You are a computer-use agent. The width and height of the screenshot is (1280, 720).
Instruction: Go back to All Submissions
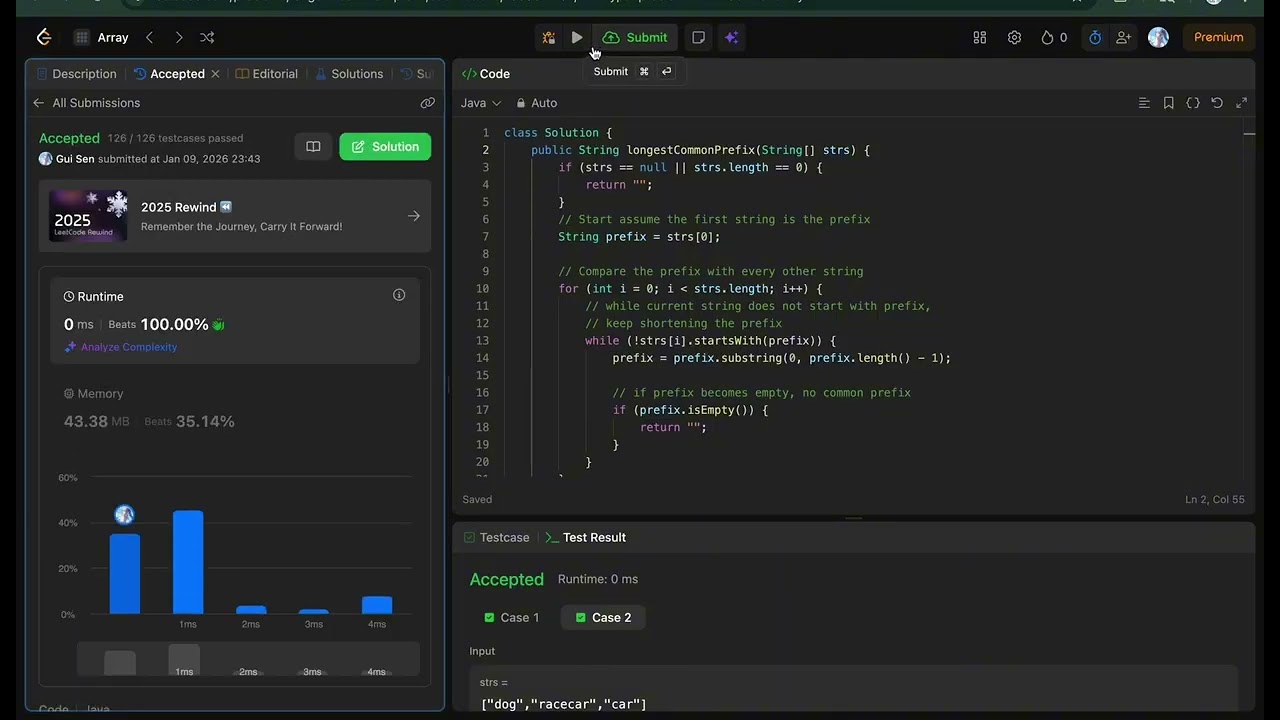(x=86, y=103)
